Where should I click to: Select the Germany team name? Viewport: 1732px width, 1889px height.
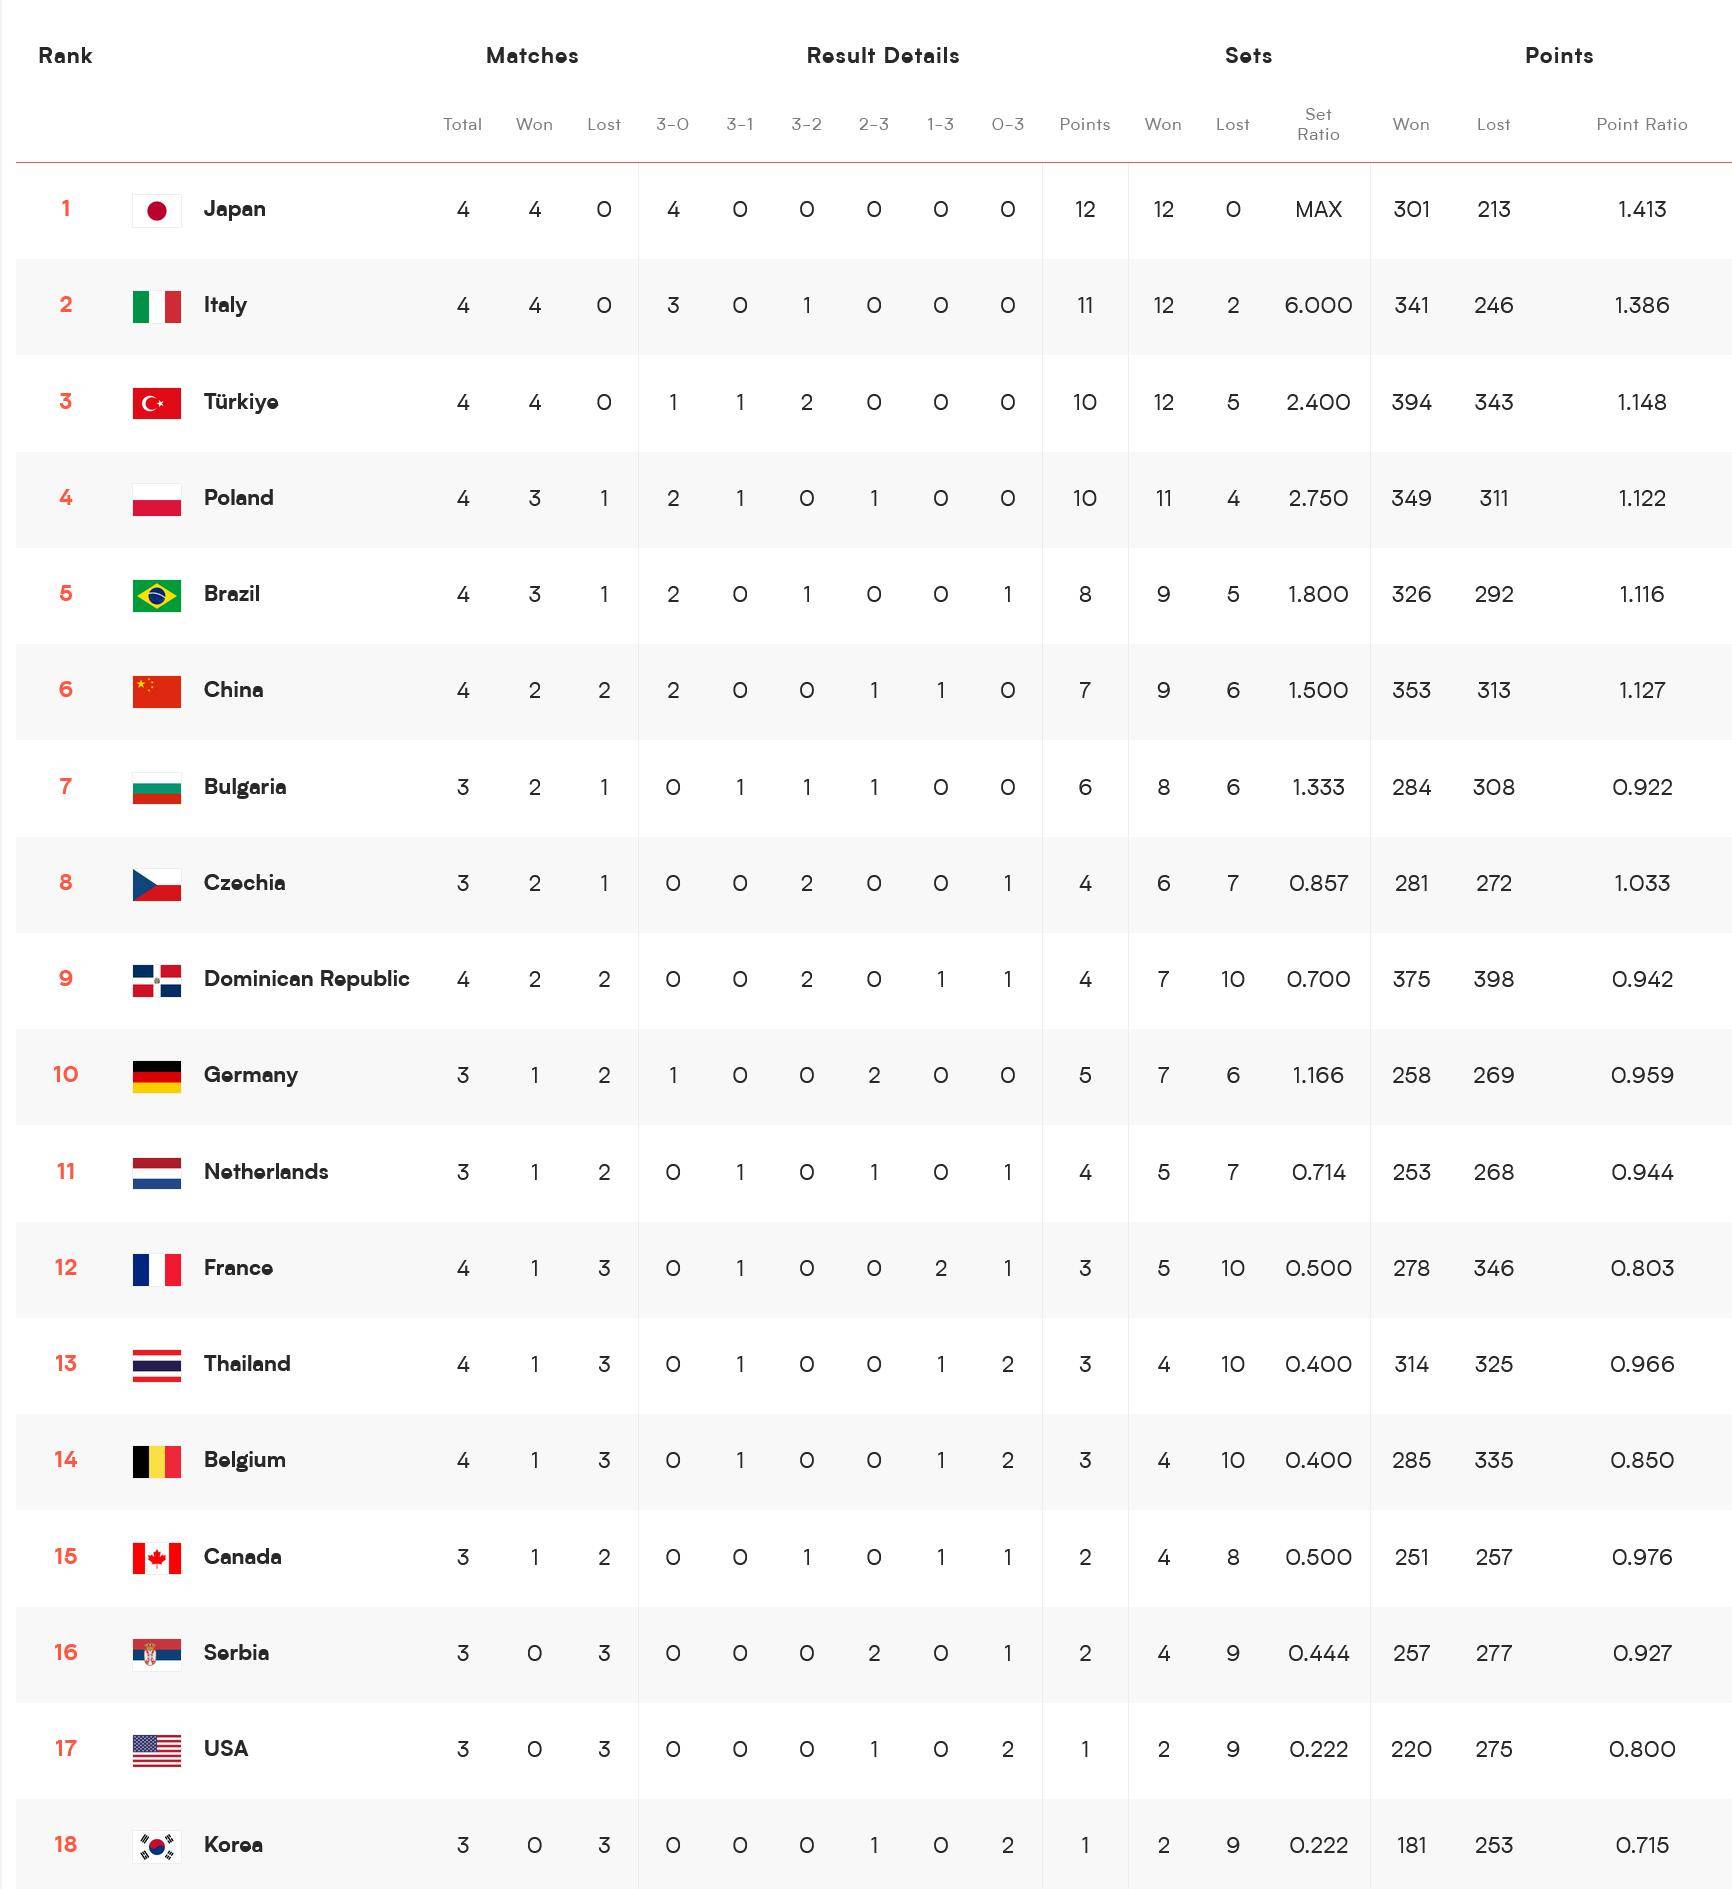250,1075
